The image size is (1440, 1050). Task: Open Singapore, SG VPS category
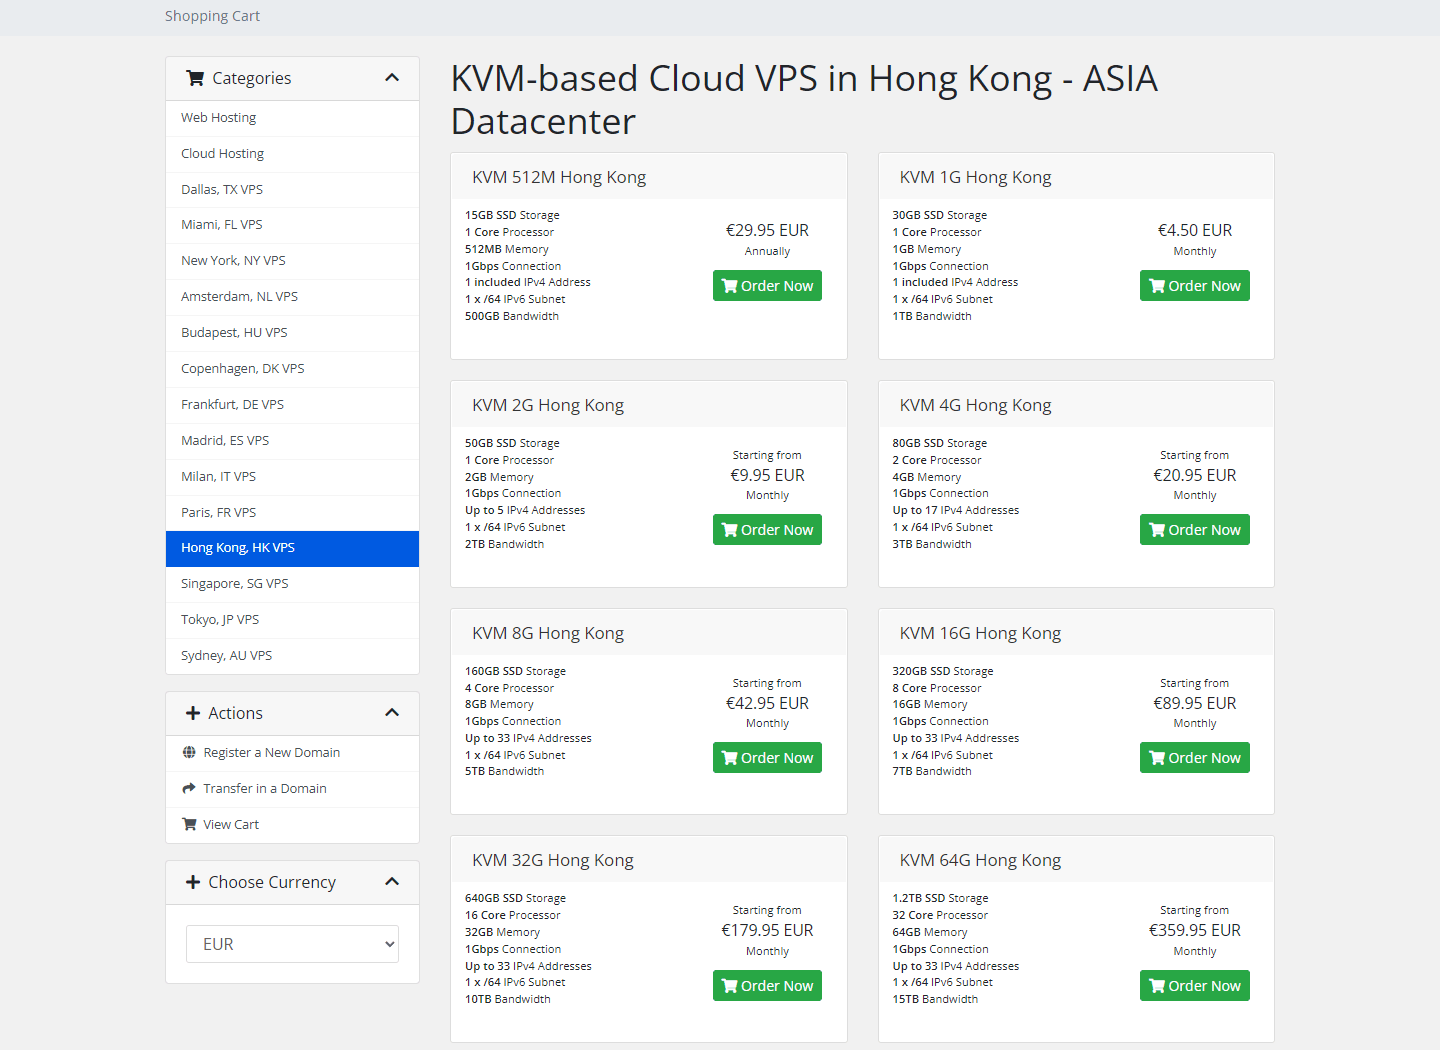pyautogui.click(x=292, y=584)
